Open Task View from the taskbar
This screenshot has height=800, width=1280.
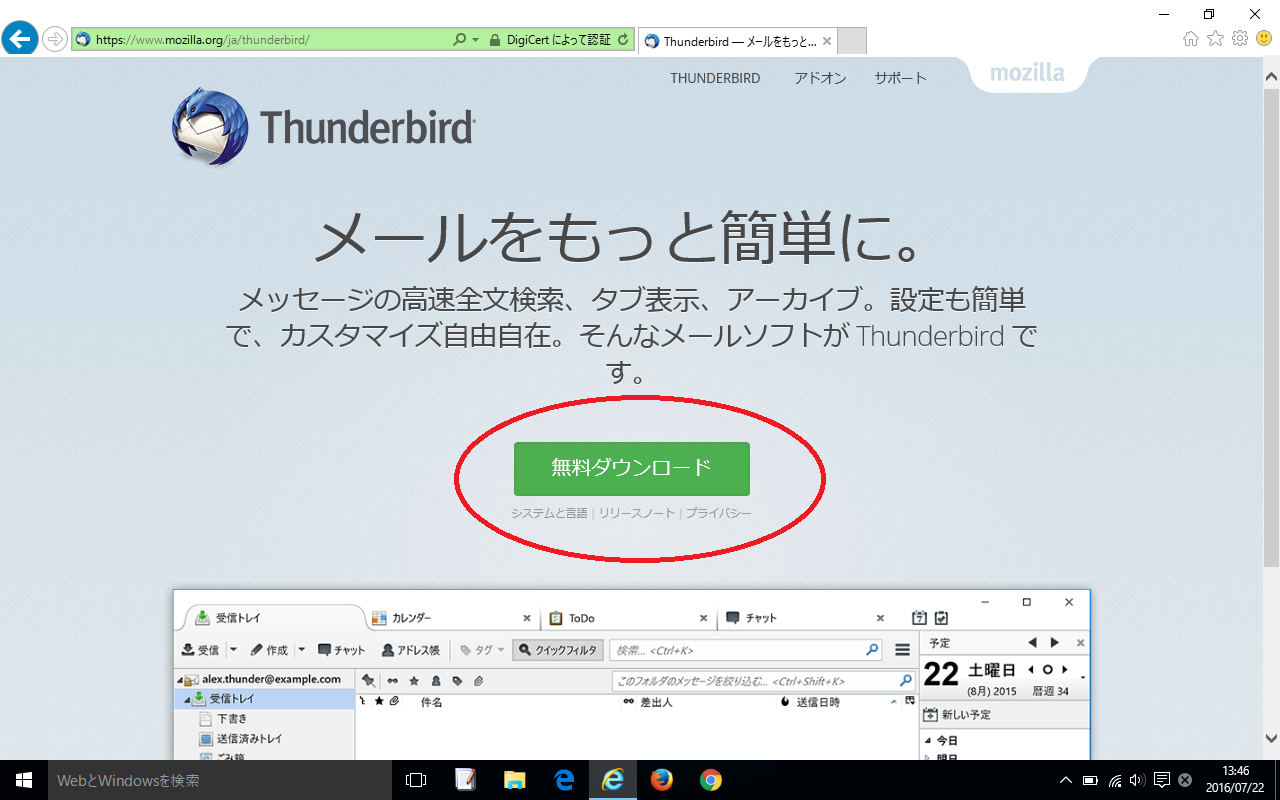[x=416, y=780]
